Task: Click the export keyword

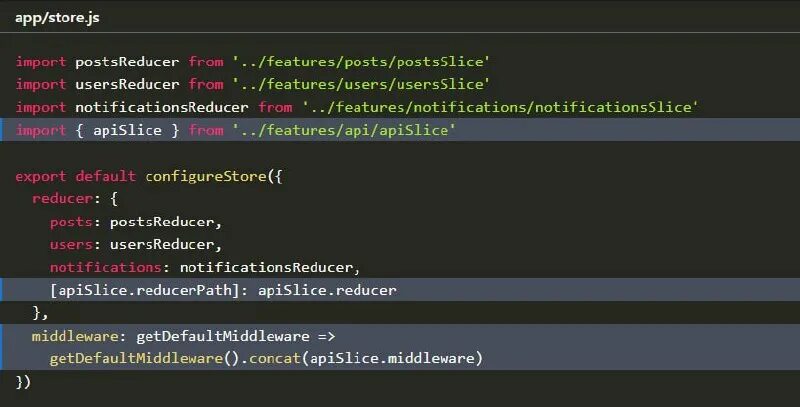Action: click(41, 176)
